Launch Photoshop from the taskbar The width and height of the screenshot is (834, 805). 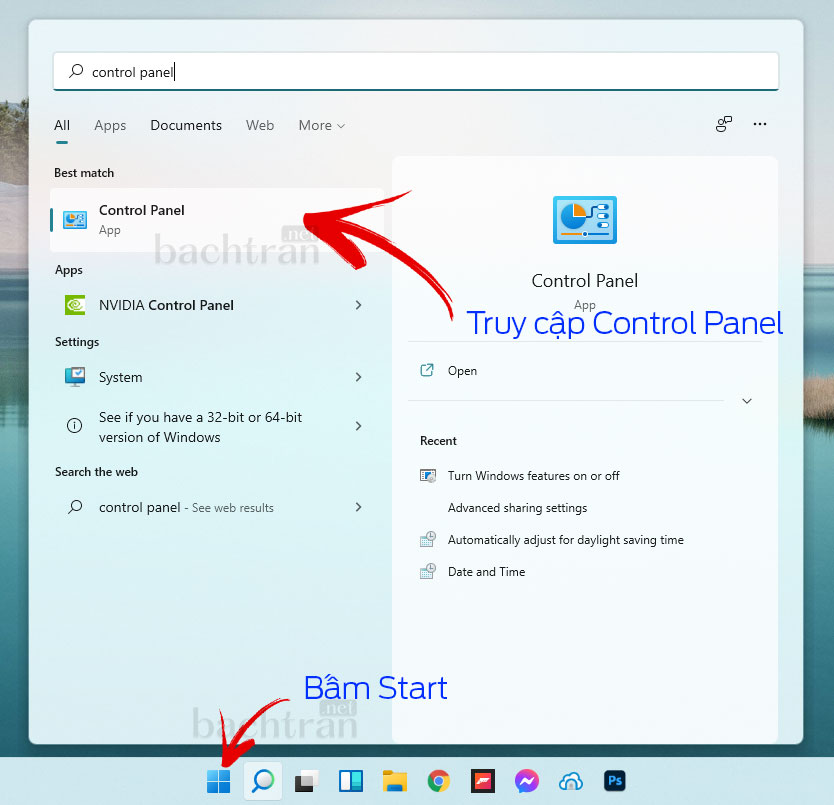[615, 781]
